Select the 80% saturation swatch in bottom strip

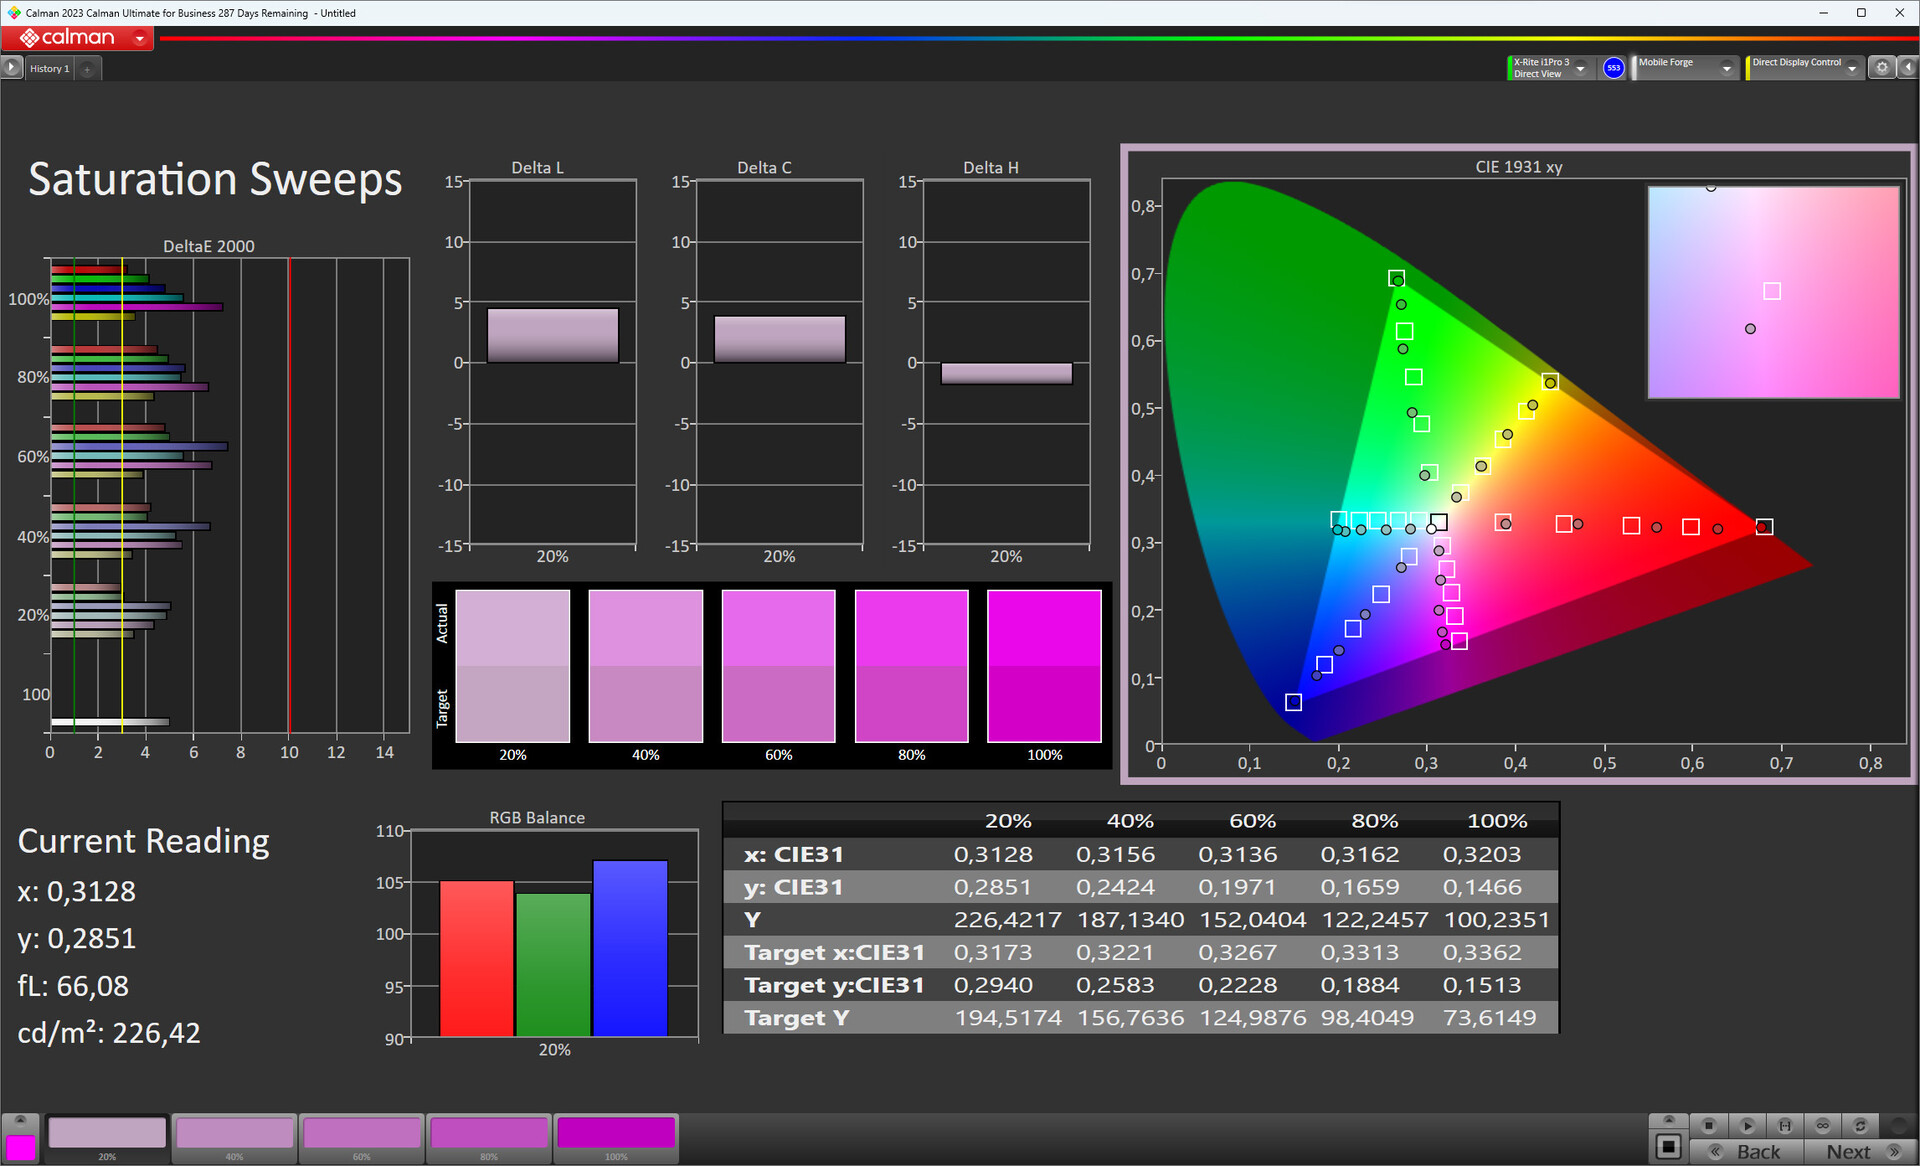pos(489,1138)
